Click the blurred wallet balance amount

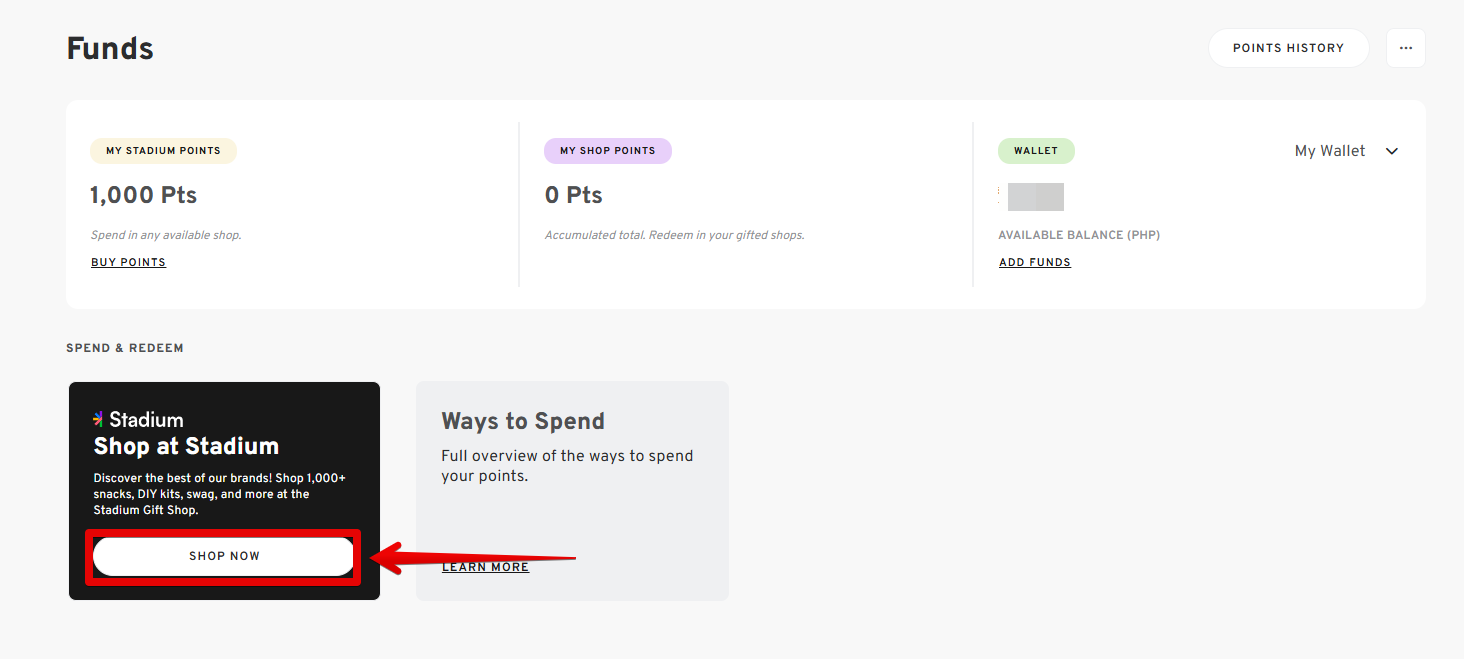1034,197
